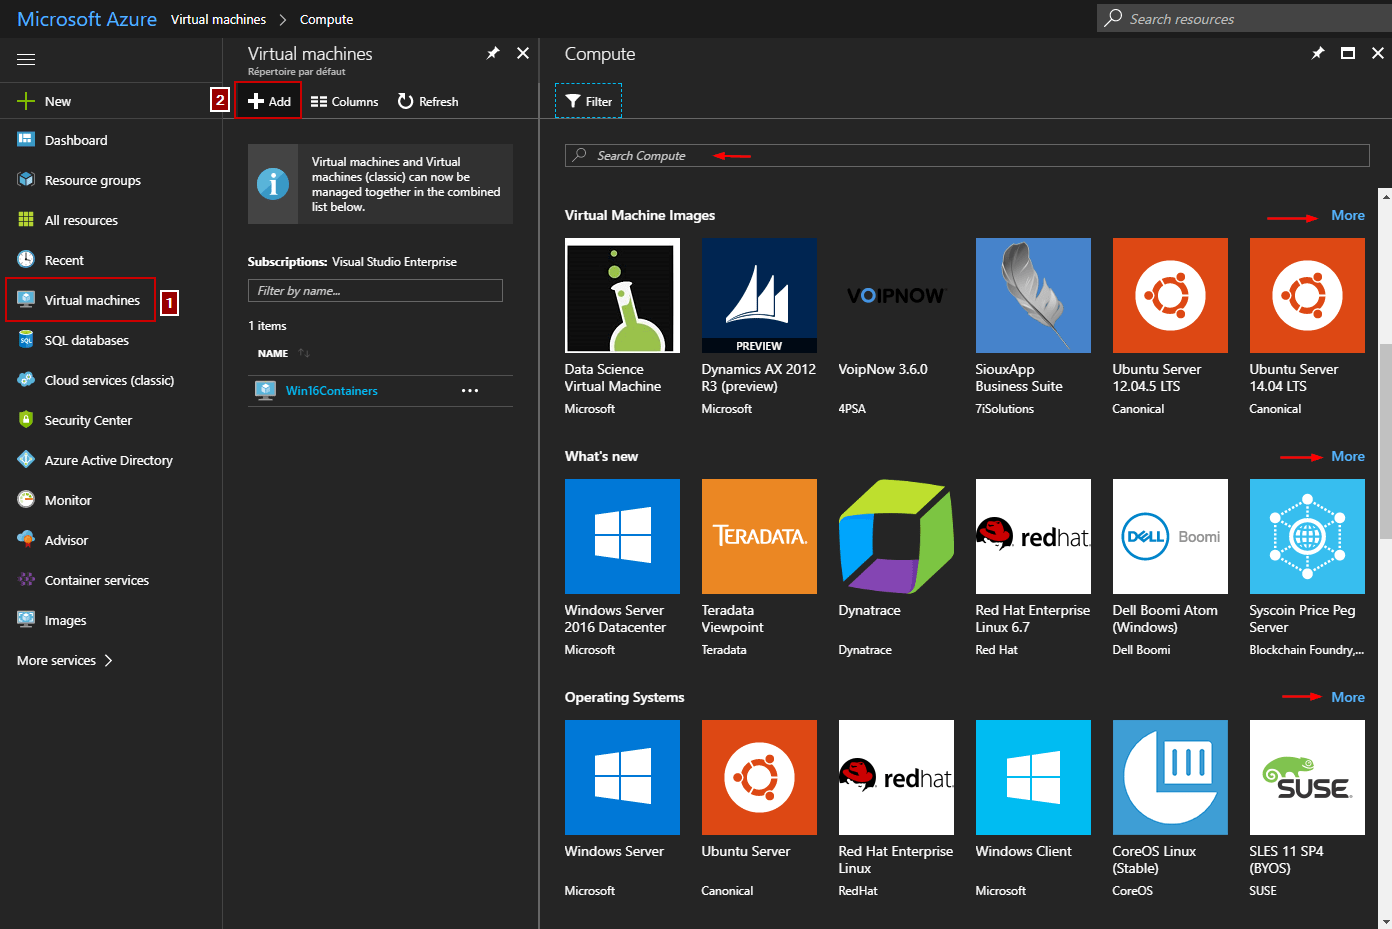Select Windows Server 2016 Datacenter tile

622,568
